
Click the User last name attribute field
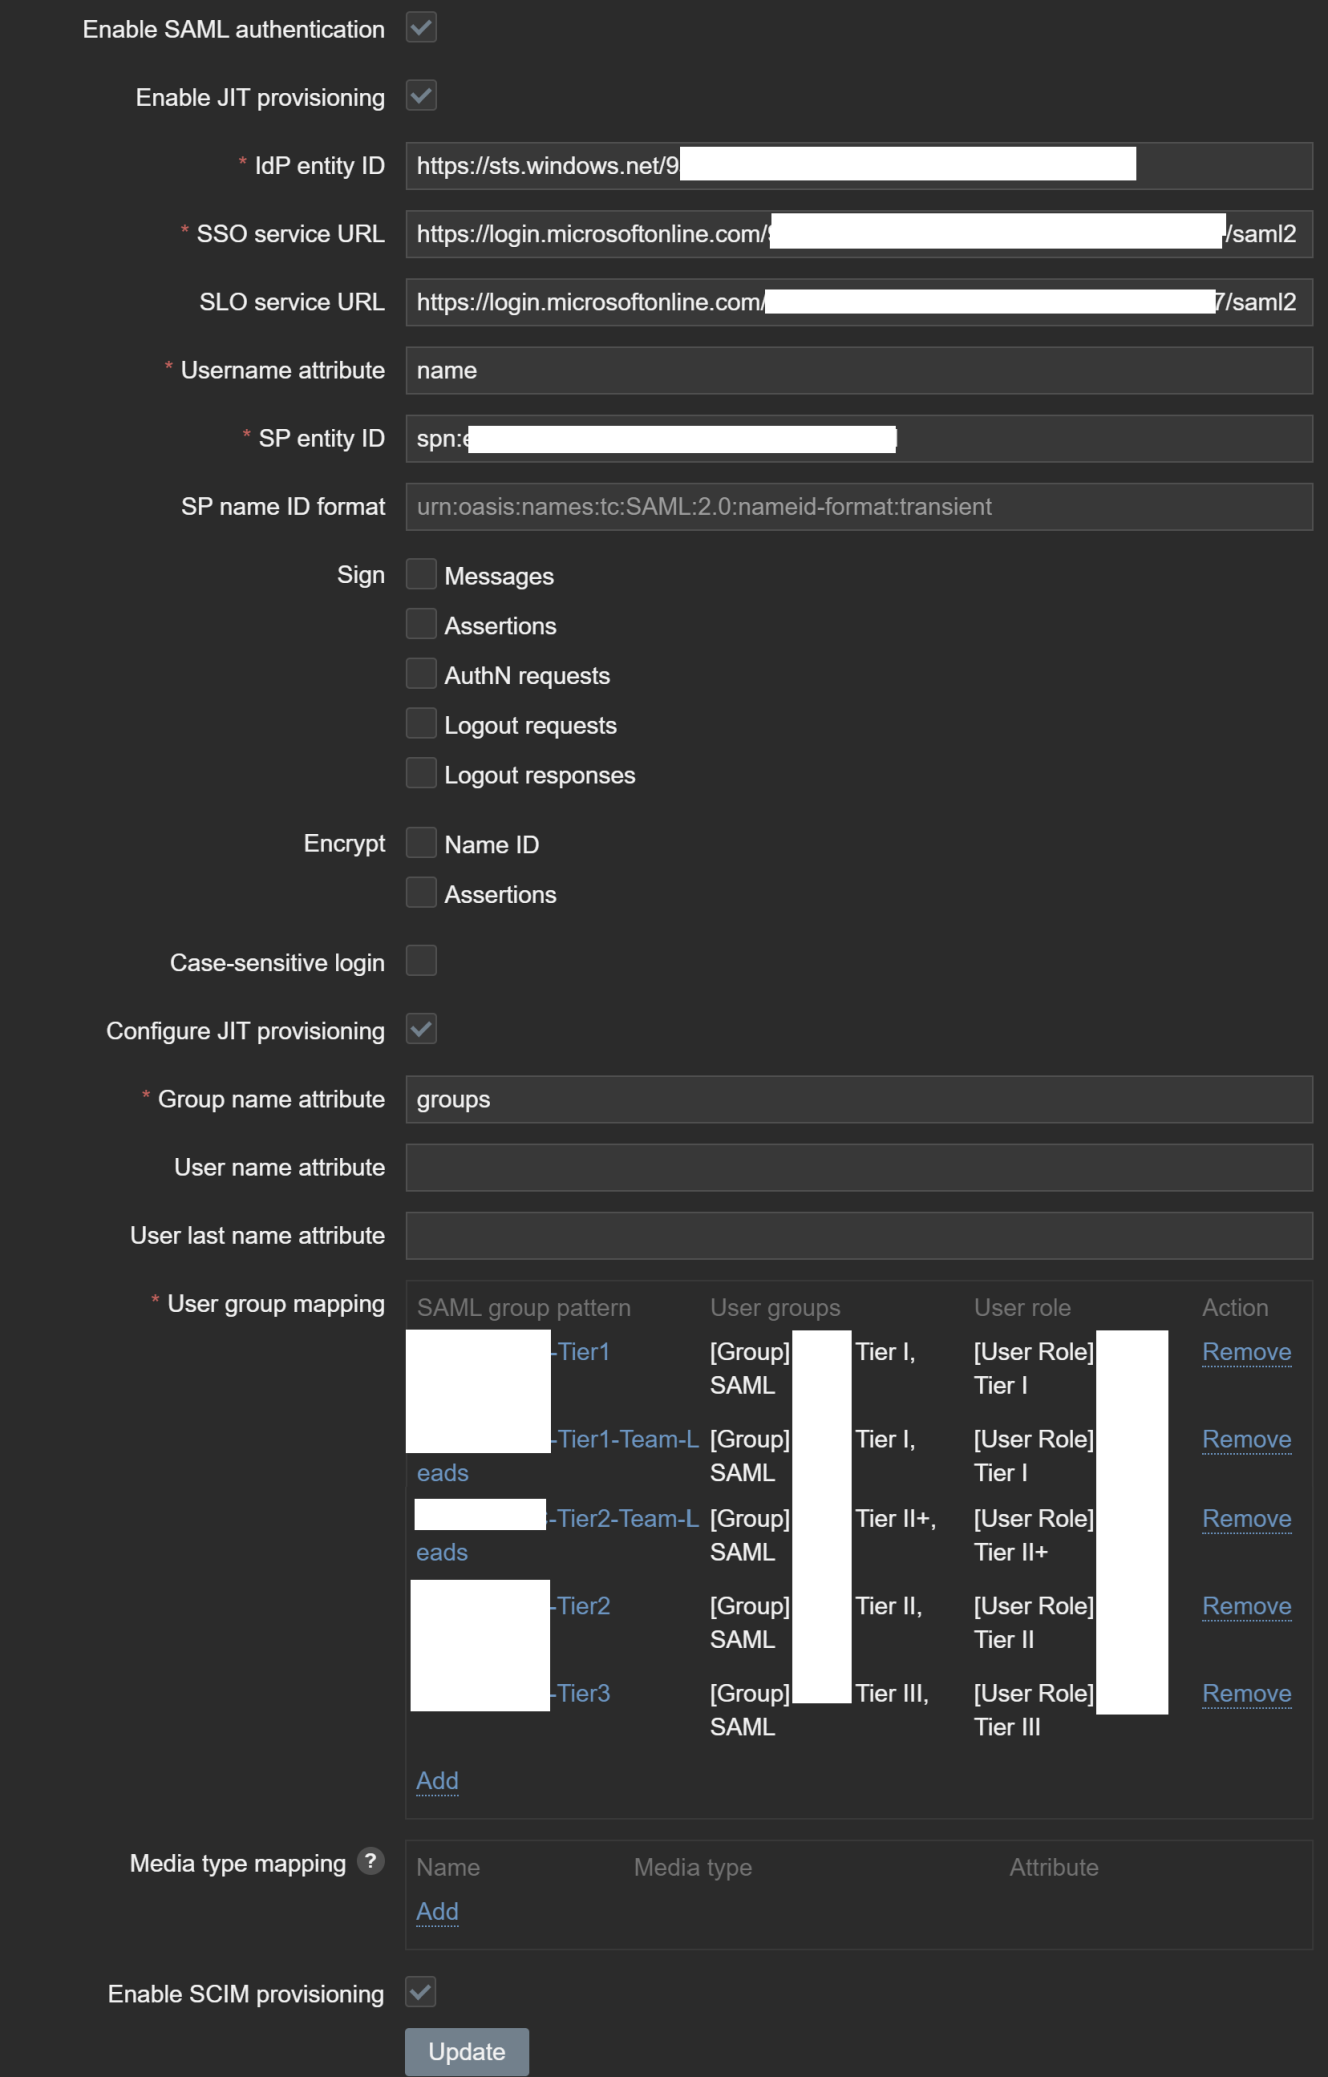(x=858, y=1236)
